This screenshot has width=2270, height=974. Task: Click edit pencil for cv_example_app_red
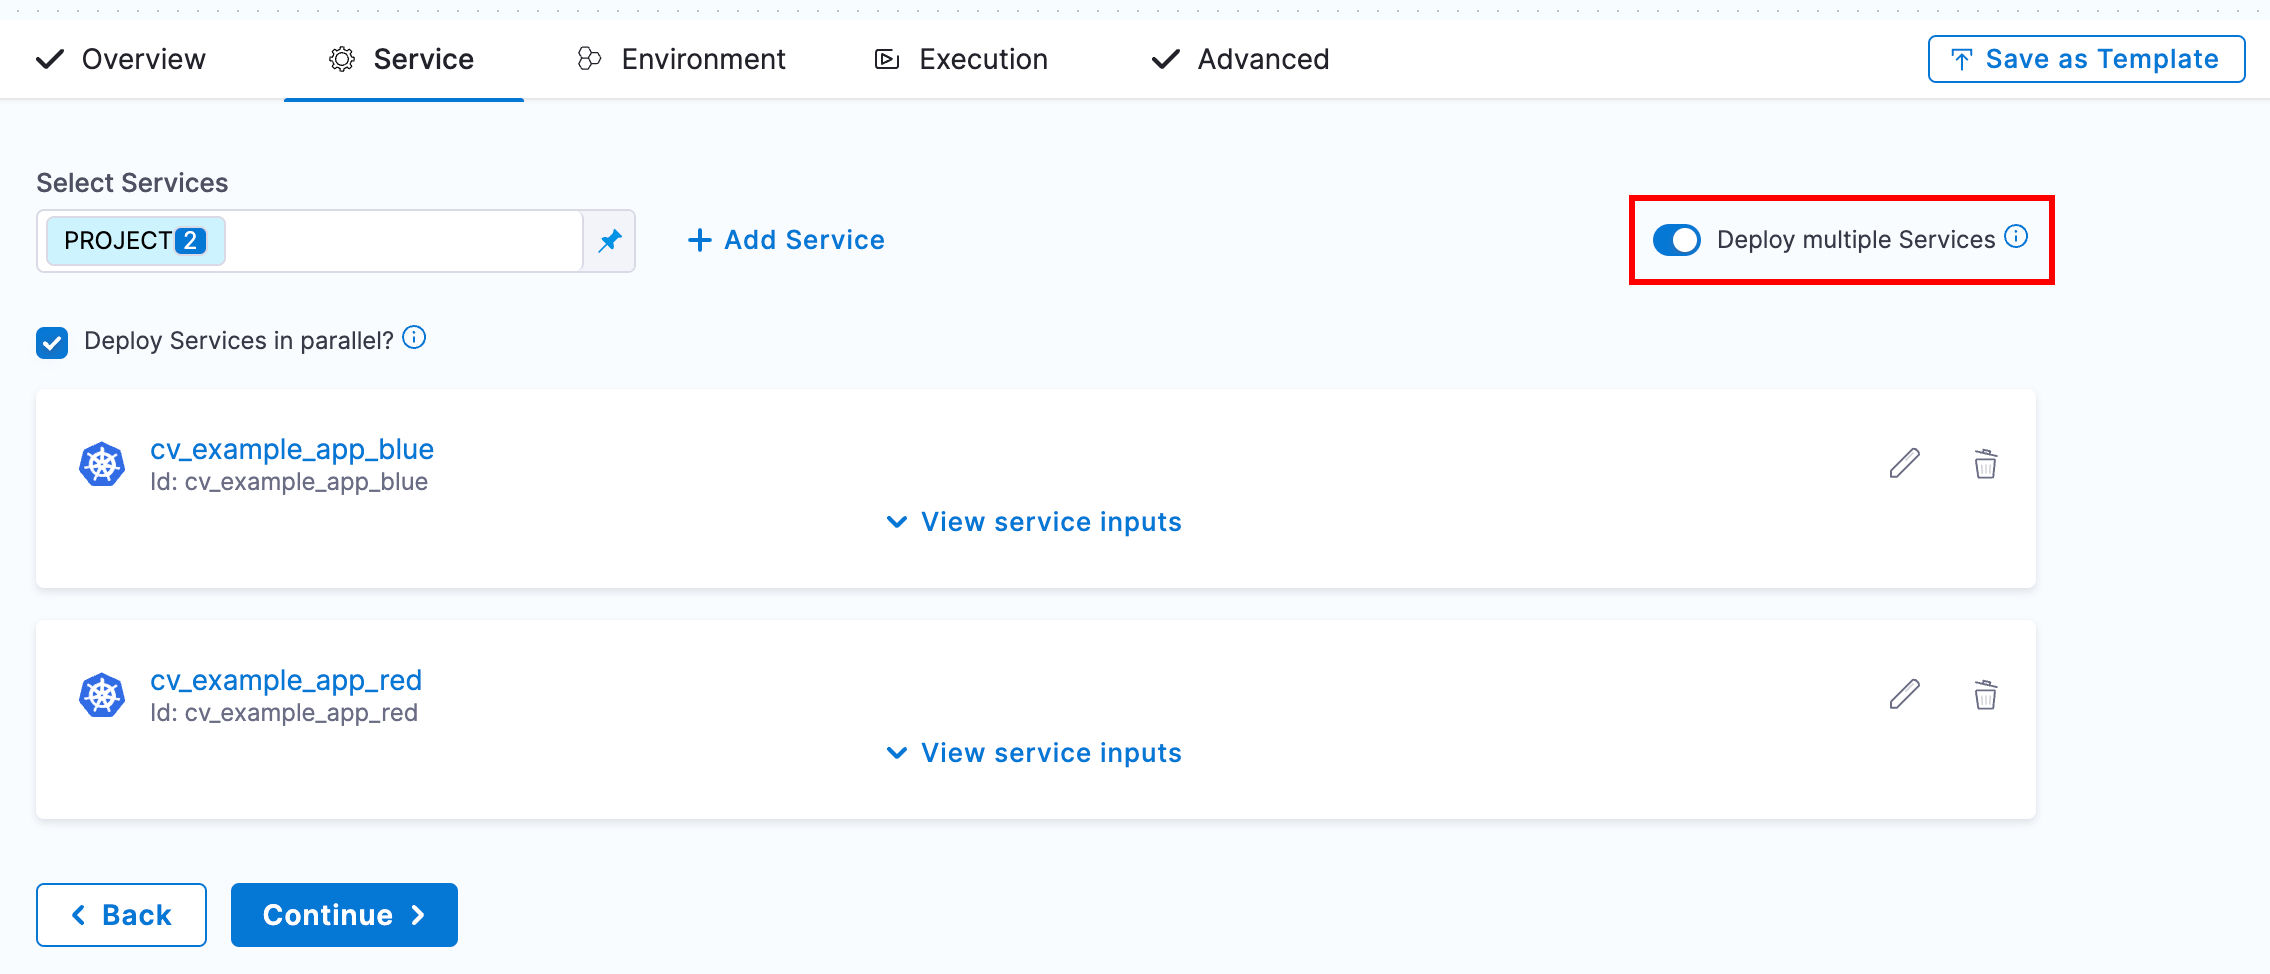[x=1904, y=695]
